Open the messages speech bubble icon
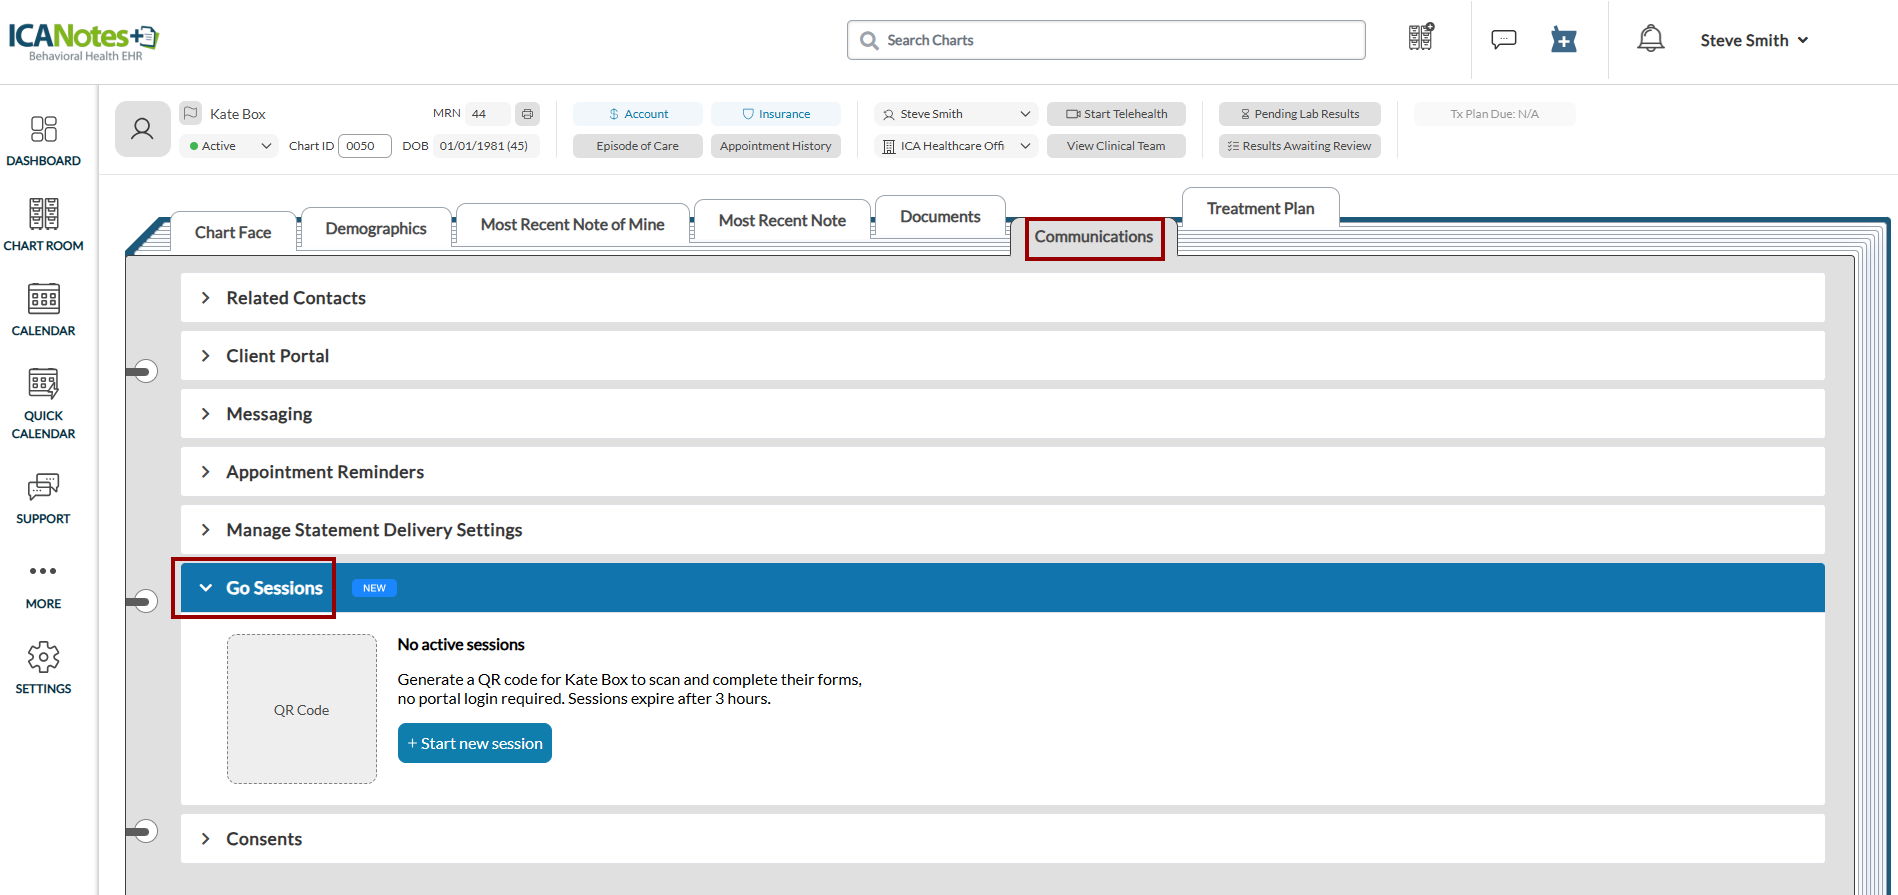Screen dimensions: 1898x895 coord(1503,39)
